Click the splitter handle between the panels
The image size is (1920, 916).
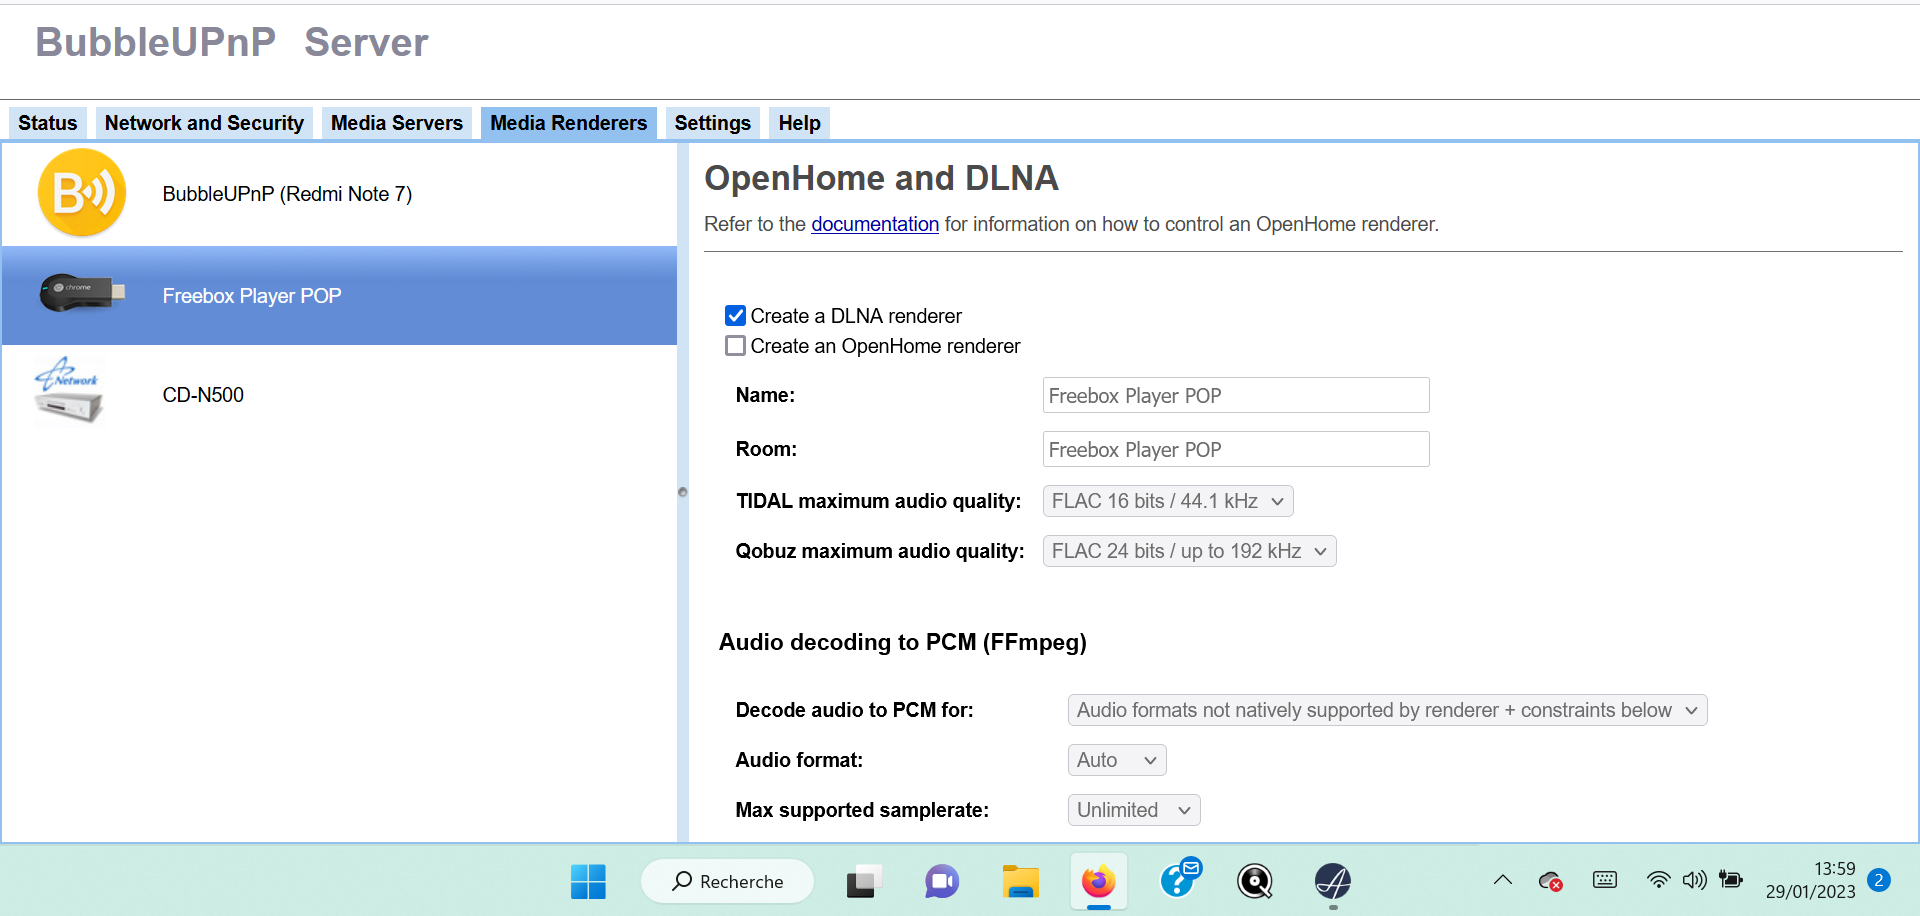pyautogui.click(x=683, y=492)
